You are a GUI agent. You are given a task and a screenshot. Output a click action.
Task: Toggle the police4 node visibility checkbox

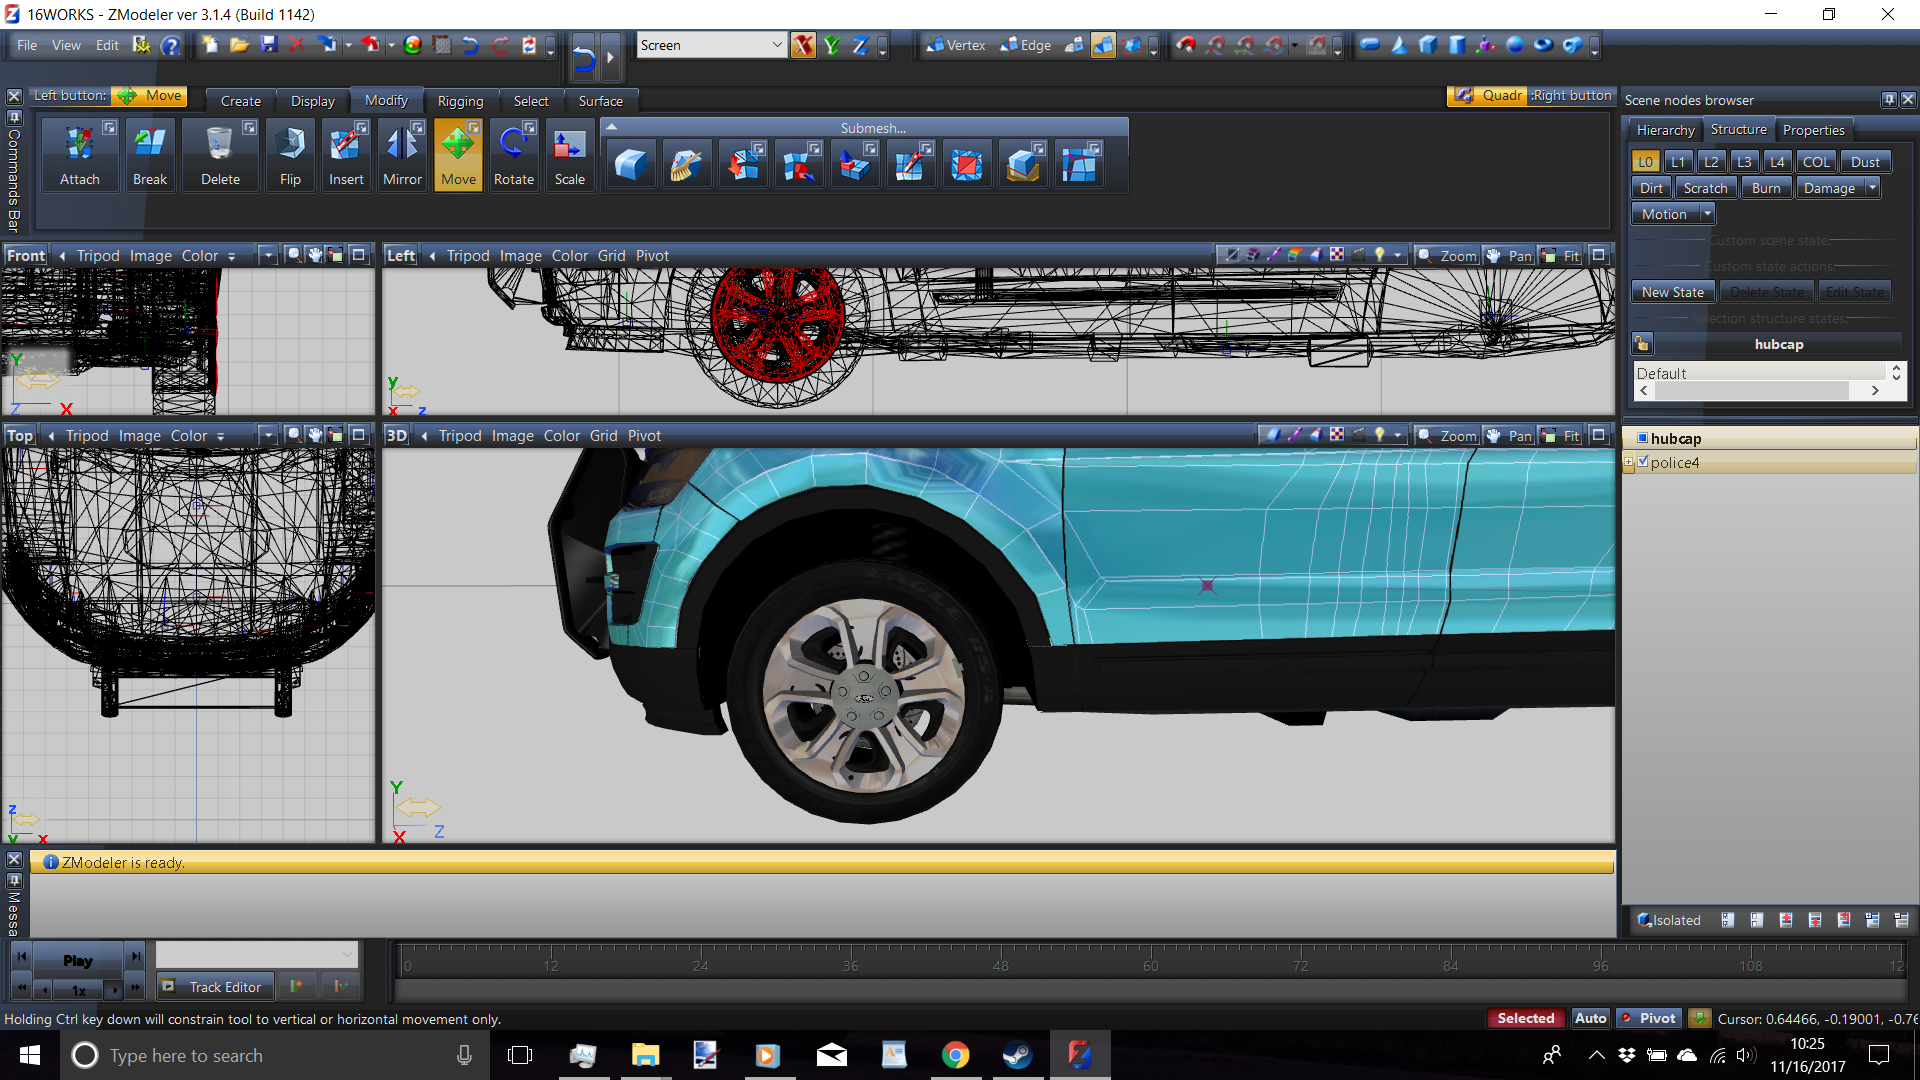(x=1643, y=462)
